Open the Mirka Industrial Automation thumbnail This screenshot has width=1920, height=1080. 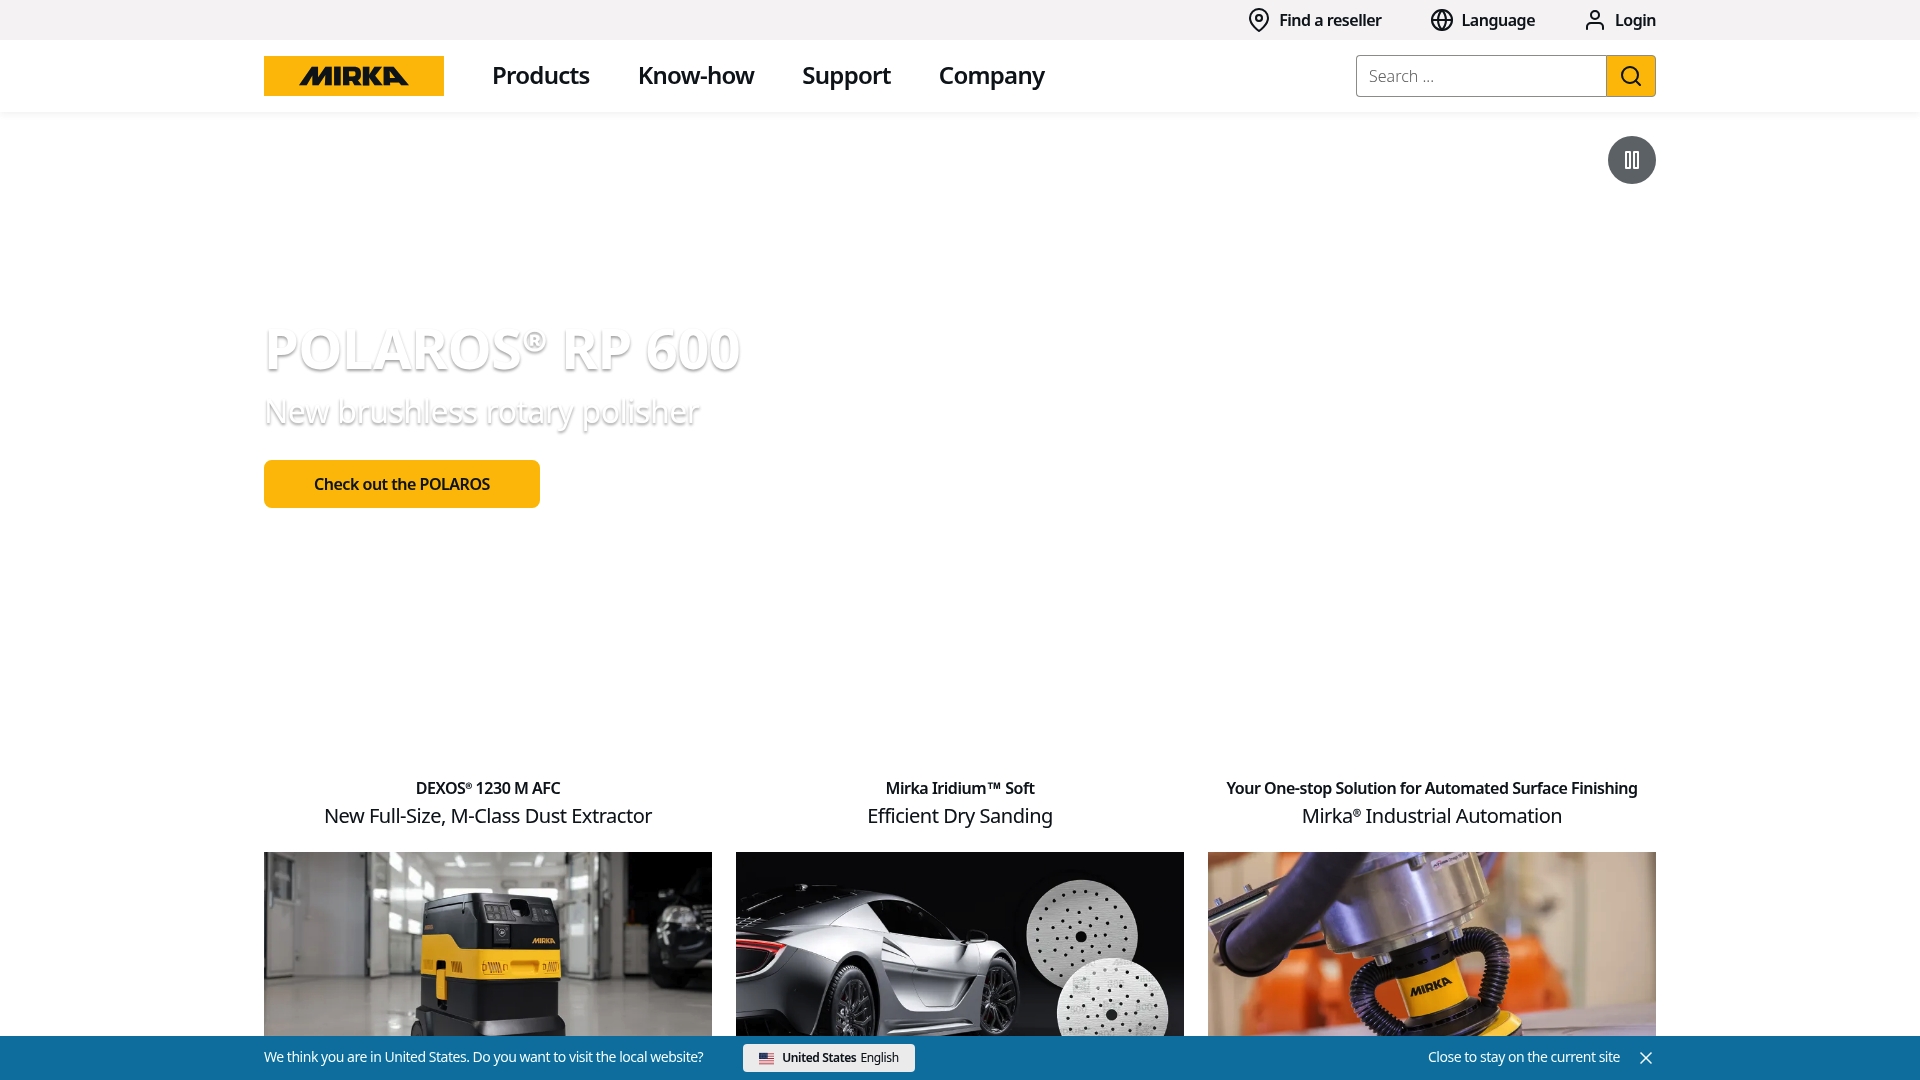pyautogui.click(x=1431, y=943)
